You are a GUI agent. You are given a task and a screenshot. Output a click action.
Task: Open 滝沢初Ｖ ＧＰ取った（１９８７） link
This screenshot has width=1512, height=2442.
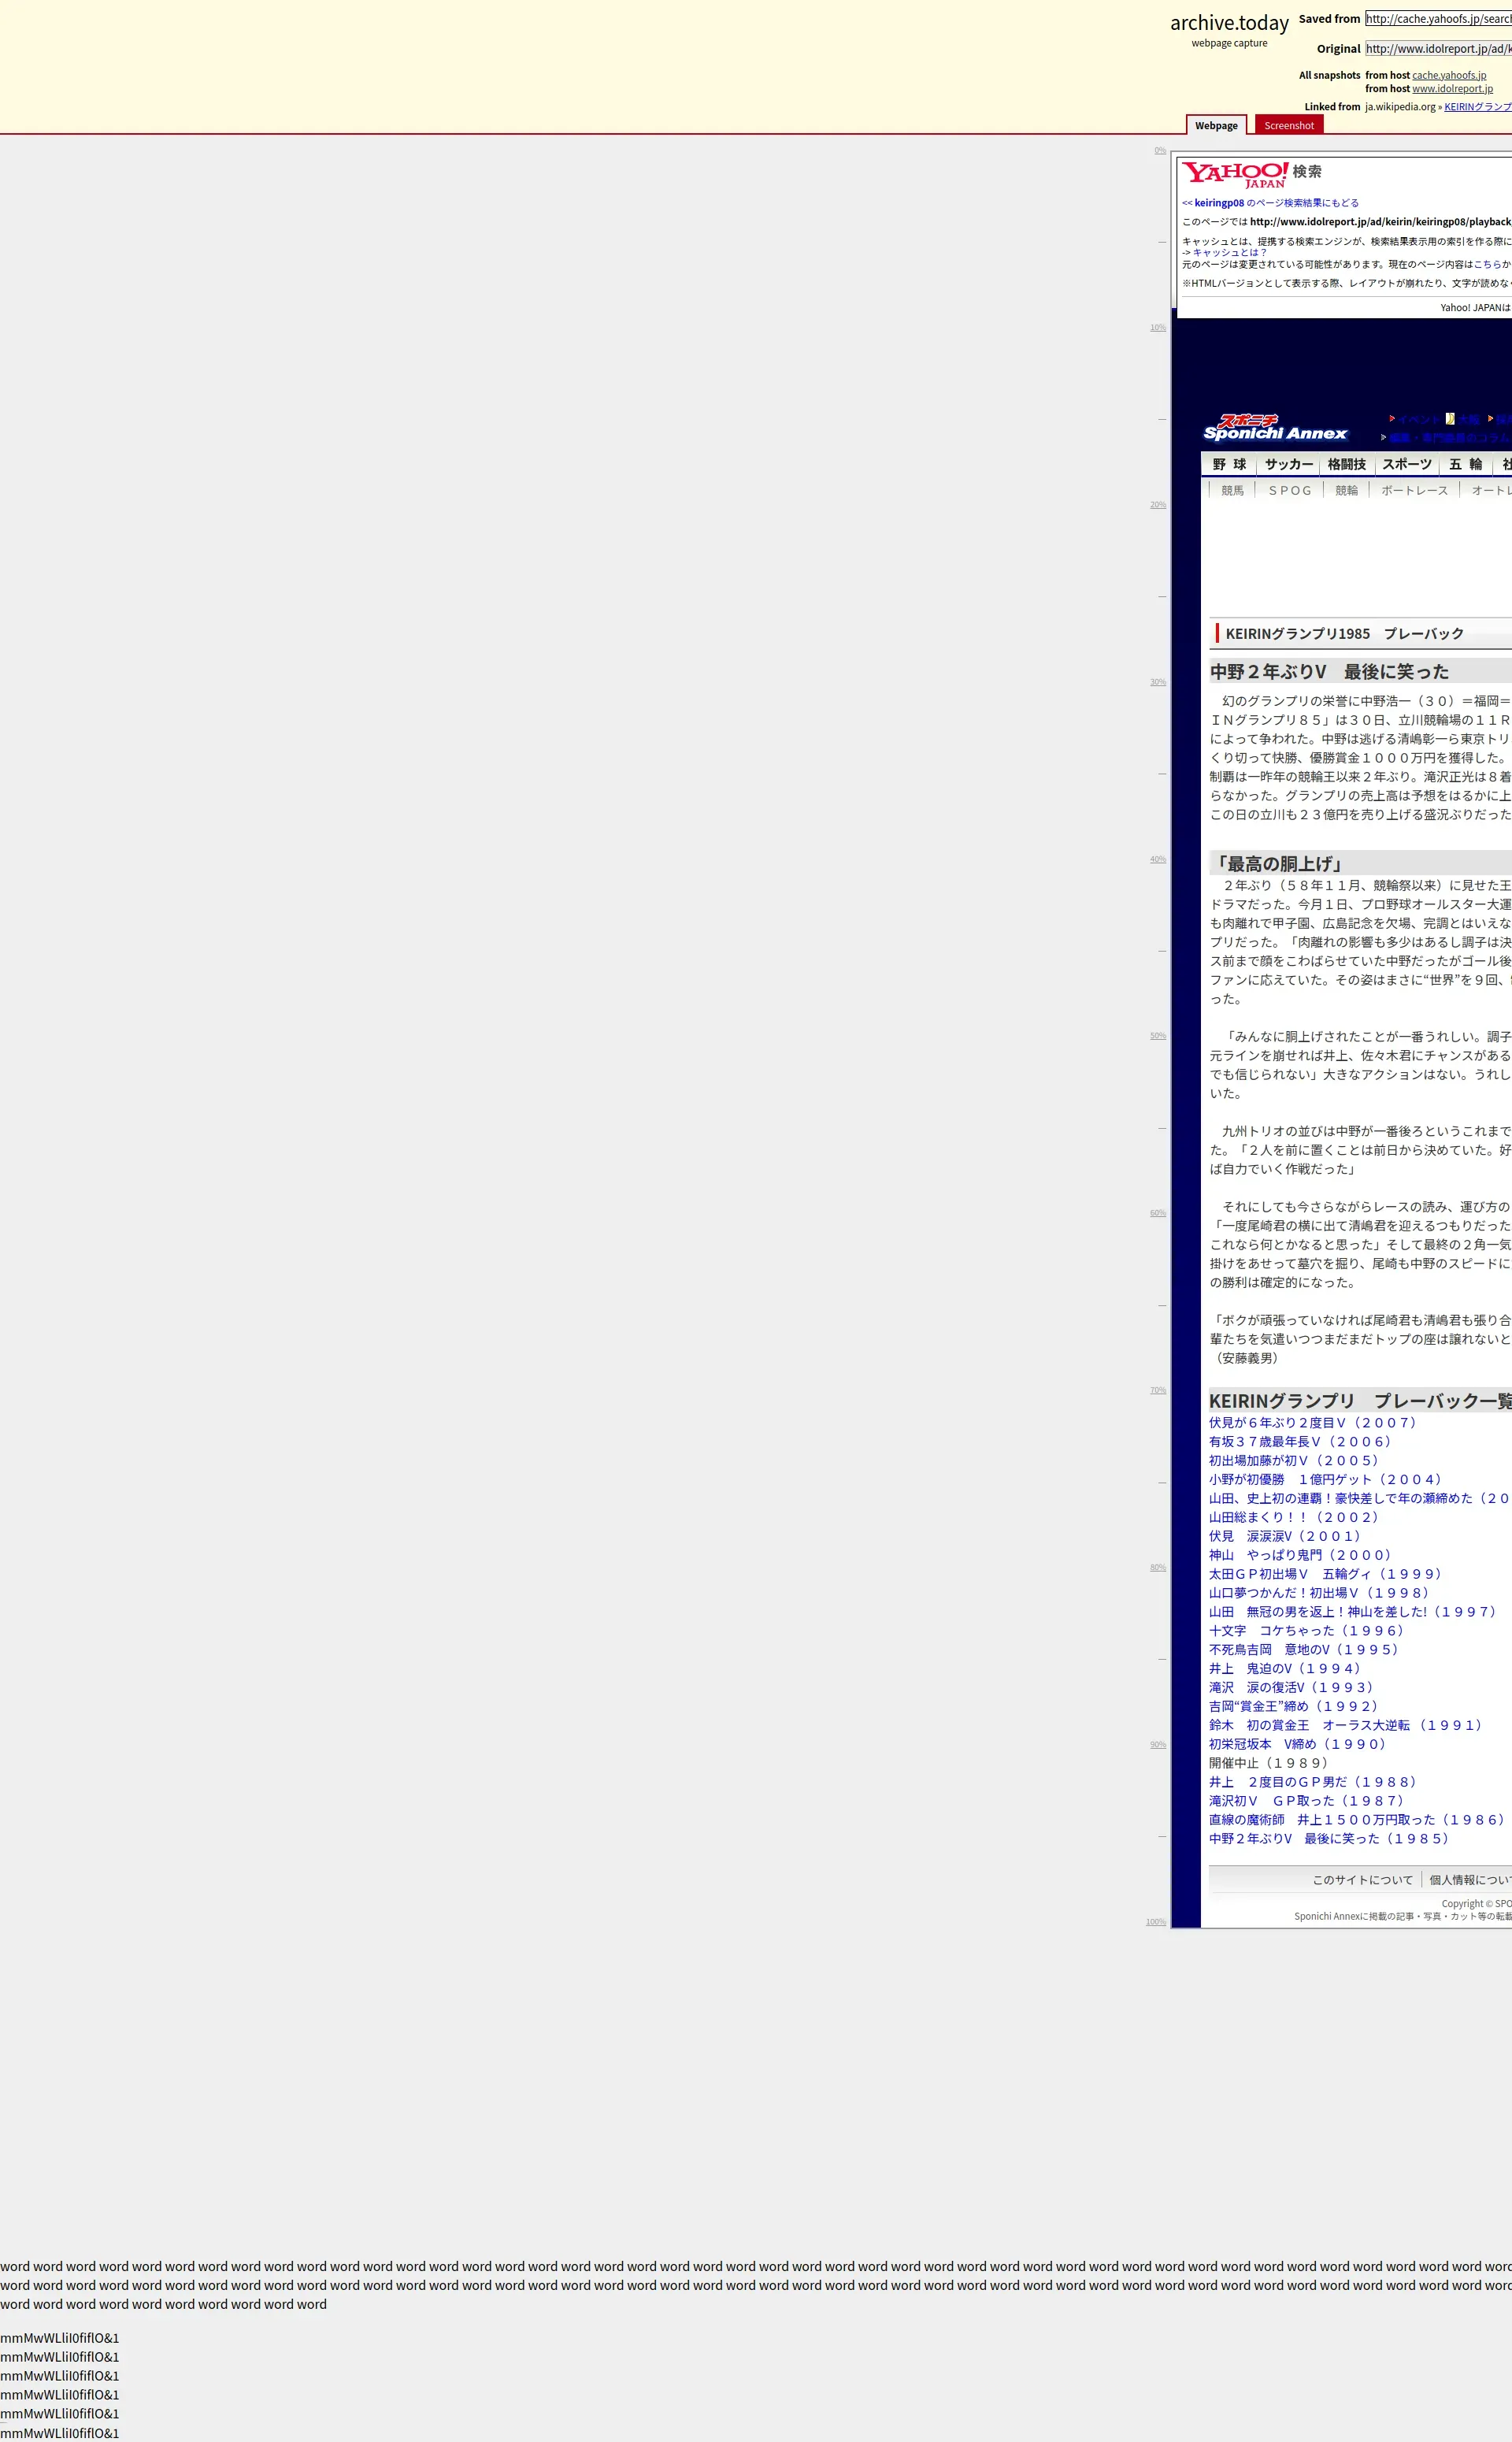tap(1309, 1802)
